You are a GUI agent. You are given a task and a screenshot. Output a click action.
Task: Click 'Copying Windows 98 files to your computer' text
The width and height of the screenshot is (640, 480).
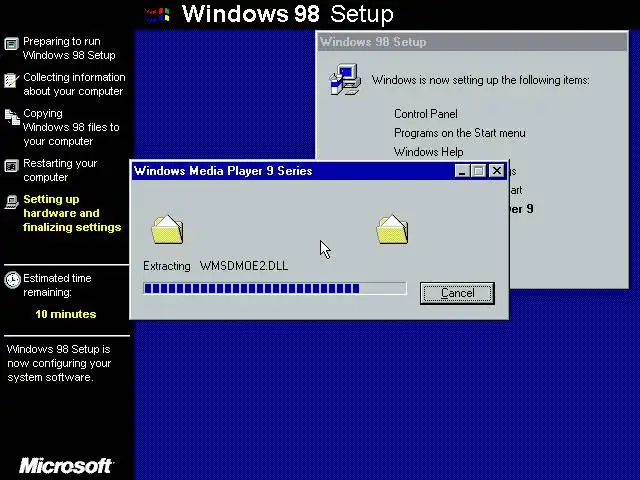[71, 127]
